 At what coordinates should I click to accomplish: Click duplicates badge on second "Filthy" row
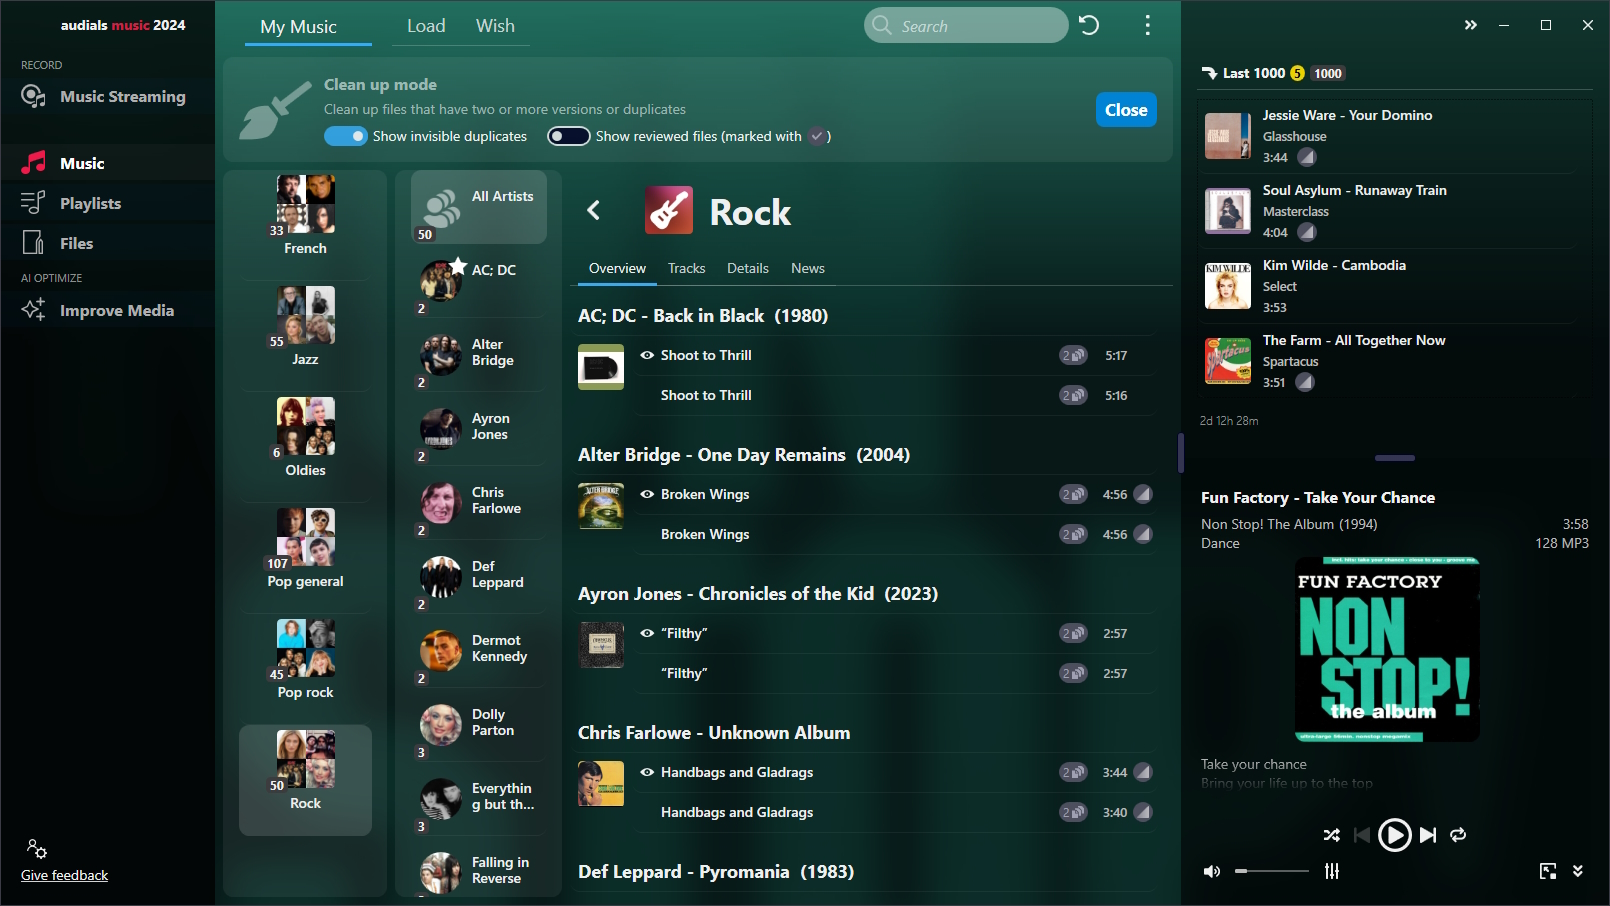point(1073,673)
